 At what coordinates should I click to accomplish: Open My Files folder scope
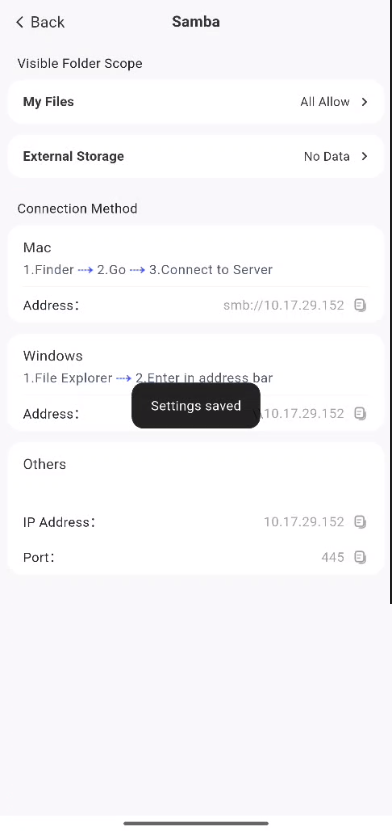pos(196,102)
